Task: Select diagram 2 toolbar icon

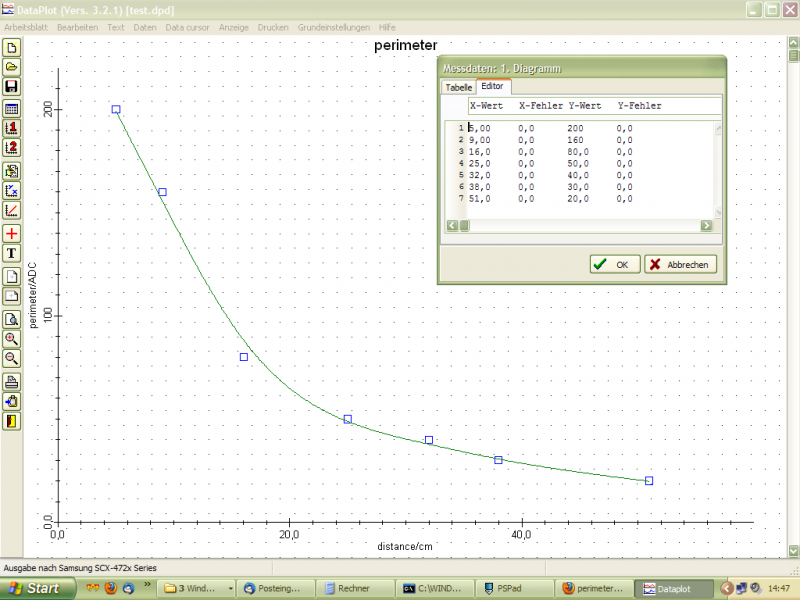Action: click(x=11, y=148)
